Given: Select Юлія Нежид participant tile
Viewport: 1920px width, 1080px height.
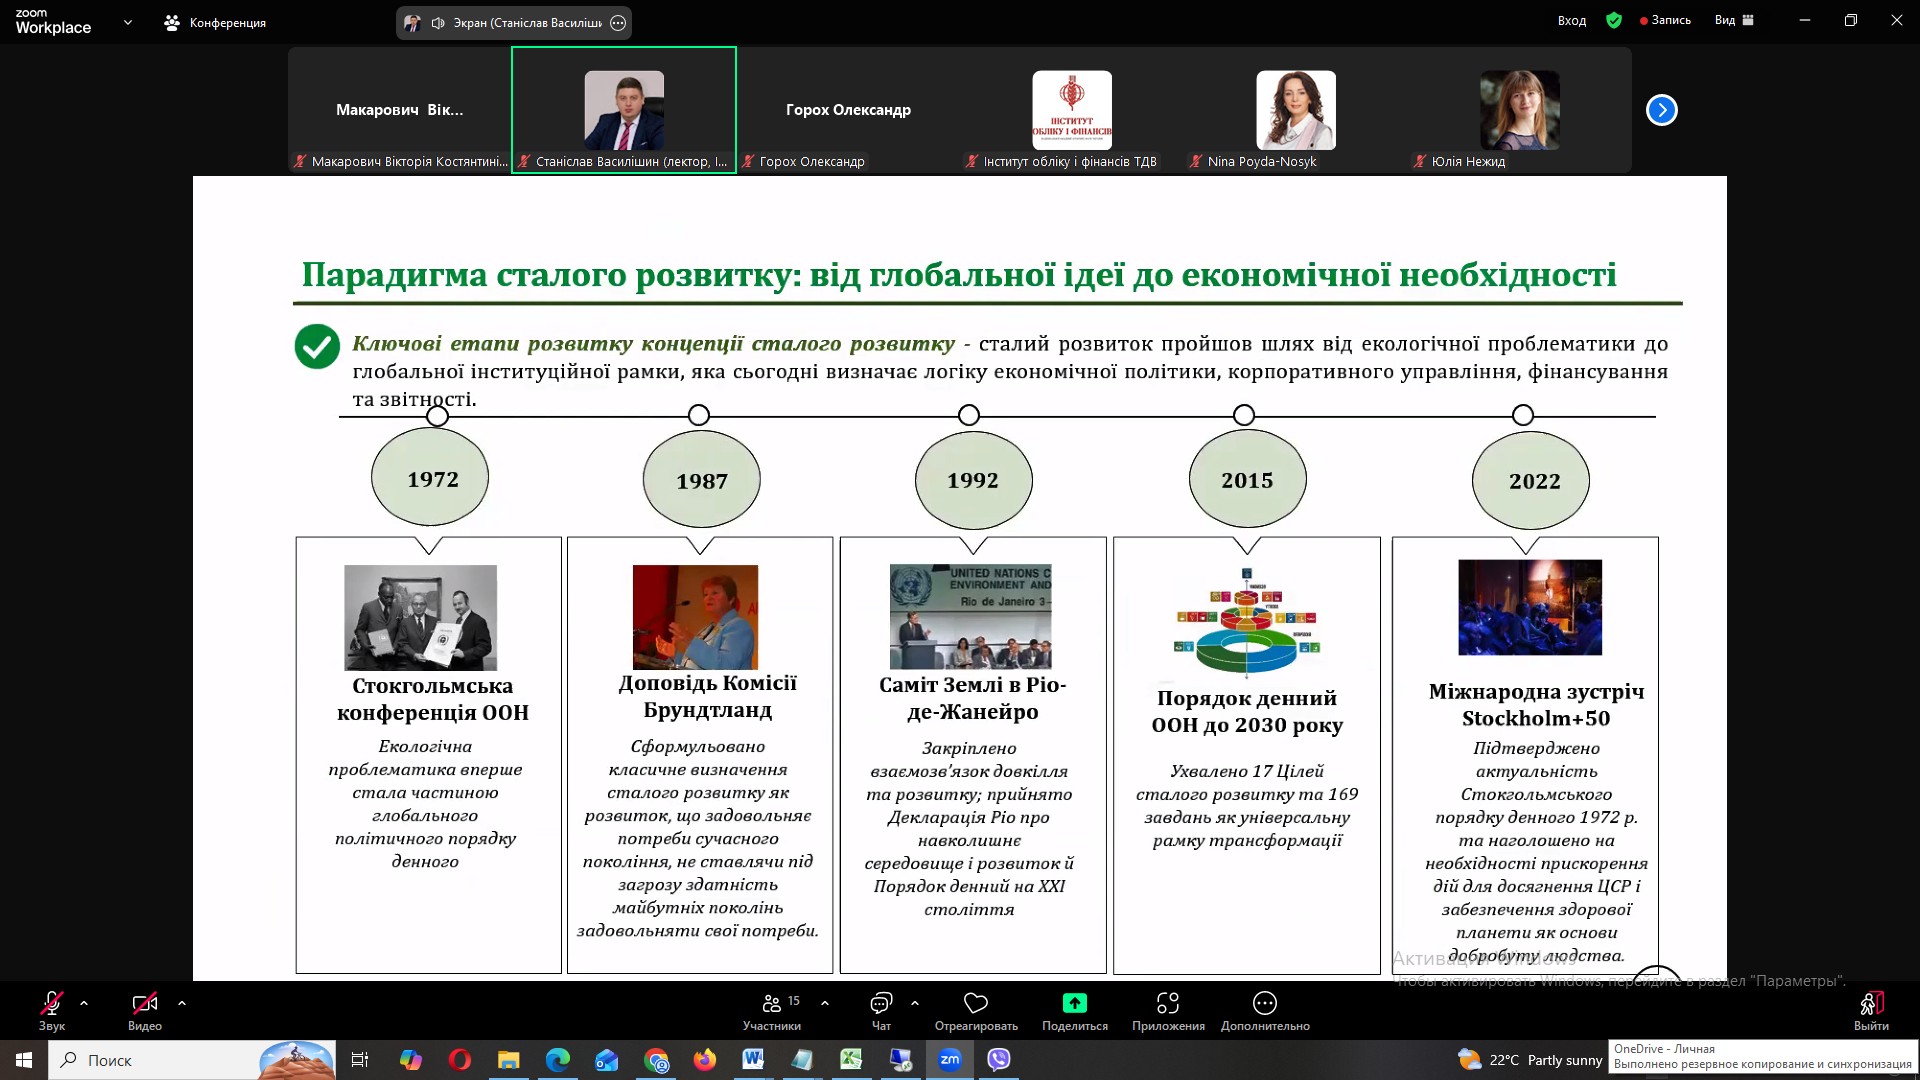Looking at the screenshot, I should click(x=1520, y=110).
